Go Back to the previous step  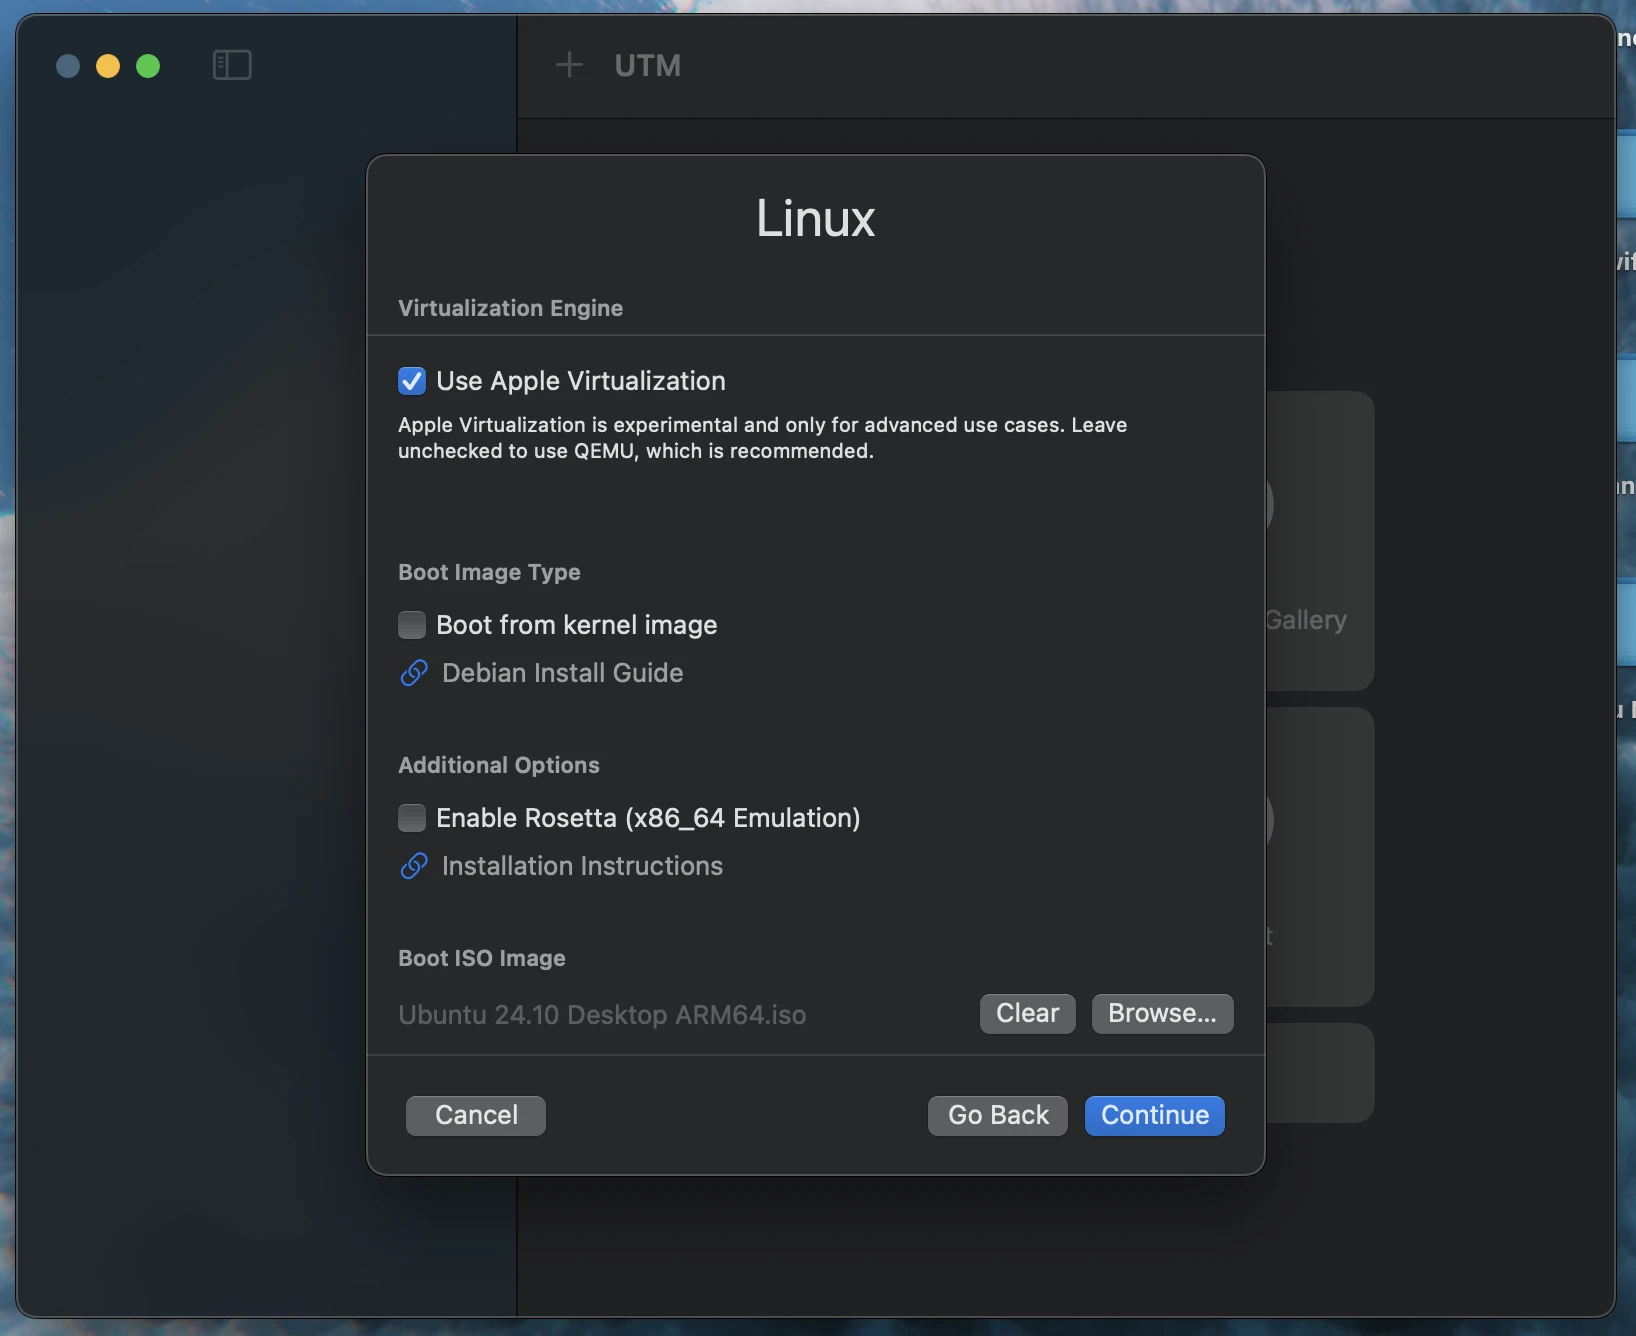coord(998,1115)
